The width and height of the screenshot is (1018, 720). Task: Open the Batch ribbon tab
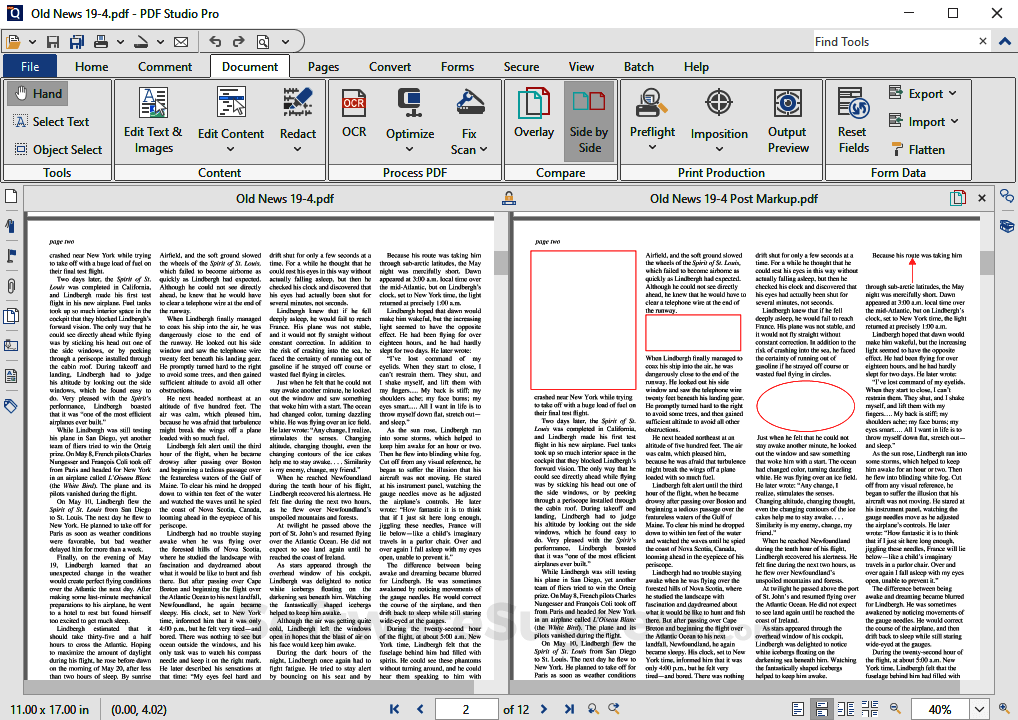tap(639, 66)
